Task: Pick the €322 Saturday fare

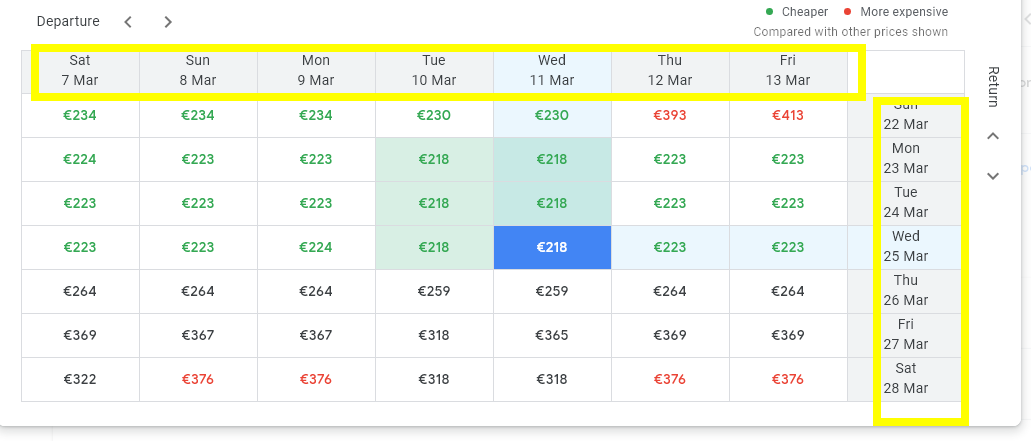Action: (x=80, y=379)
